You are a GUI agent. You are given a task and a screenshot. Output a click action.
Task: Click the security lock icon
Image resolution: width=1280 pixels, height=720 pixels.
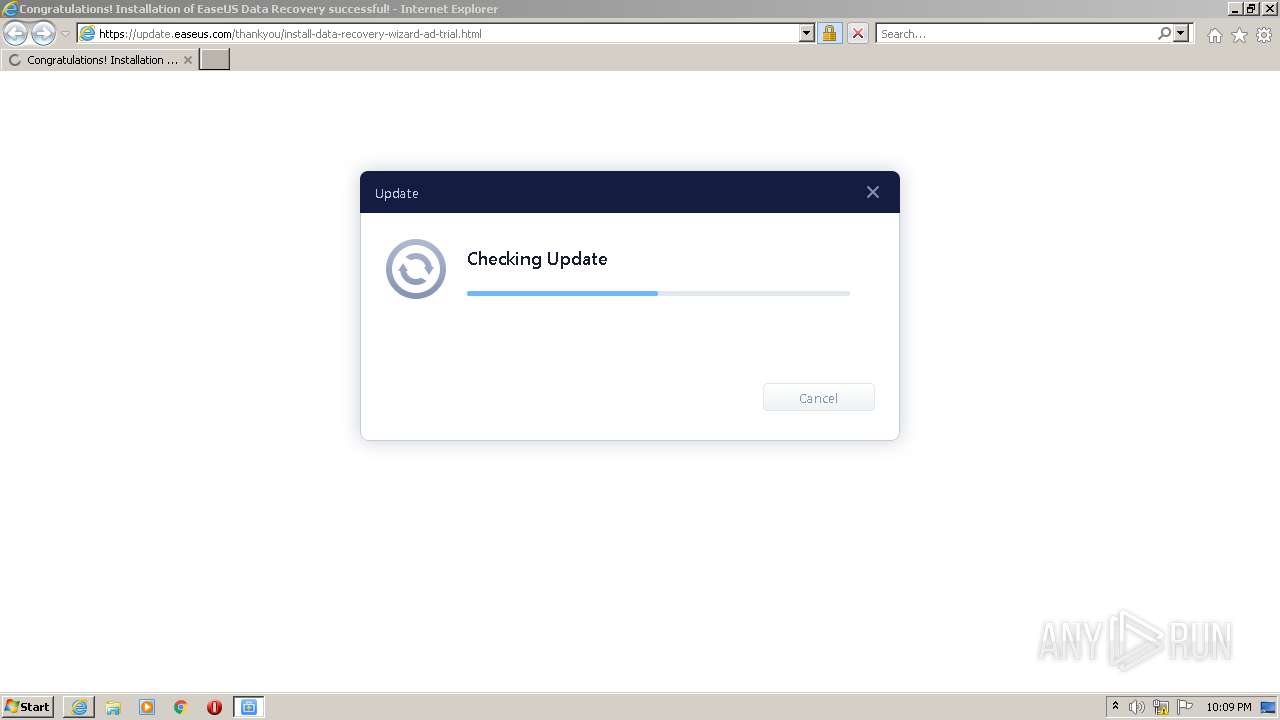[829, 34]
